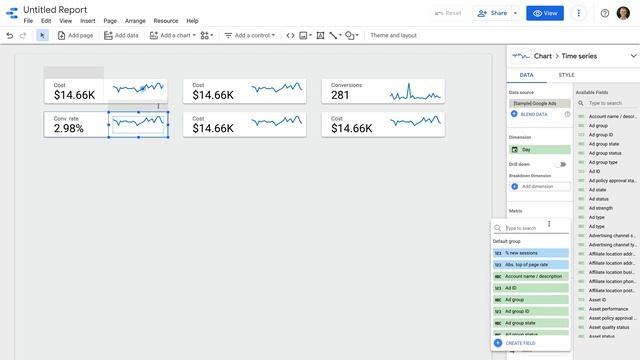640x360 pixels.
Task: Open the help question mark icon
Action: [605, 13]
